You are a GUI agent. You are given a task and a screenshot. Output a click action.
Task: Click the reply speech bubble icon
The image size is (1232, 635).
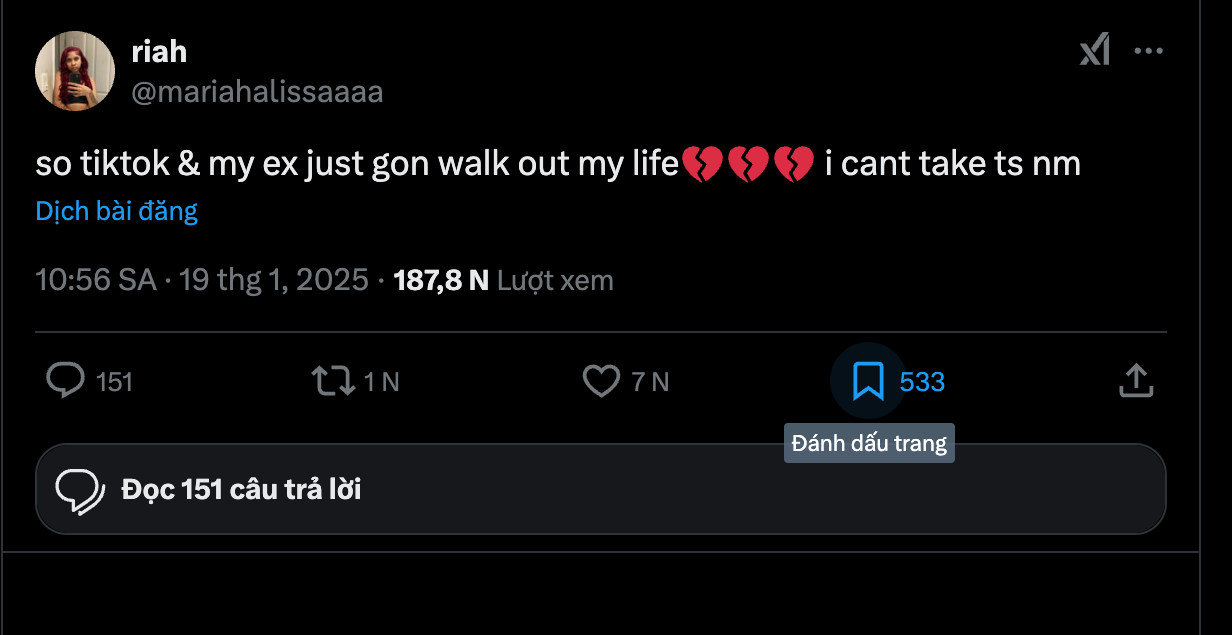click(66, 381)
